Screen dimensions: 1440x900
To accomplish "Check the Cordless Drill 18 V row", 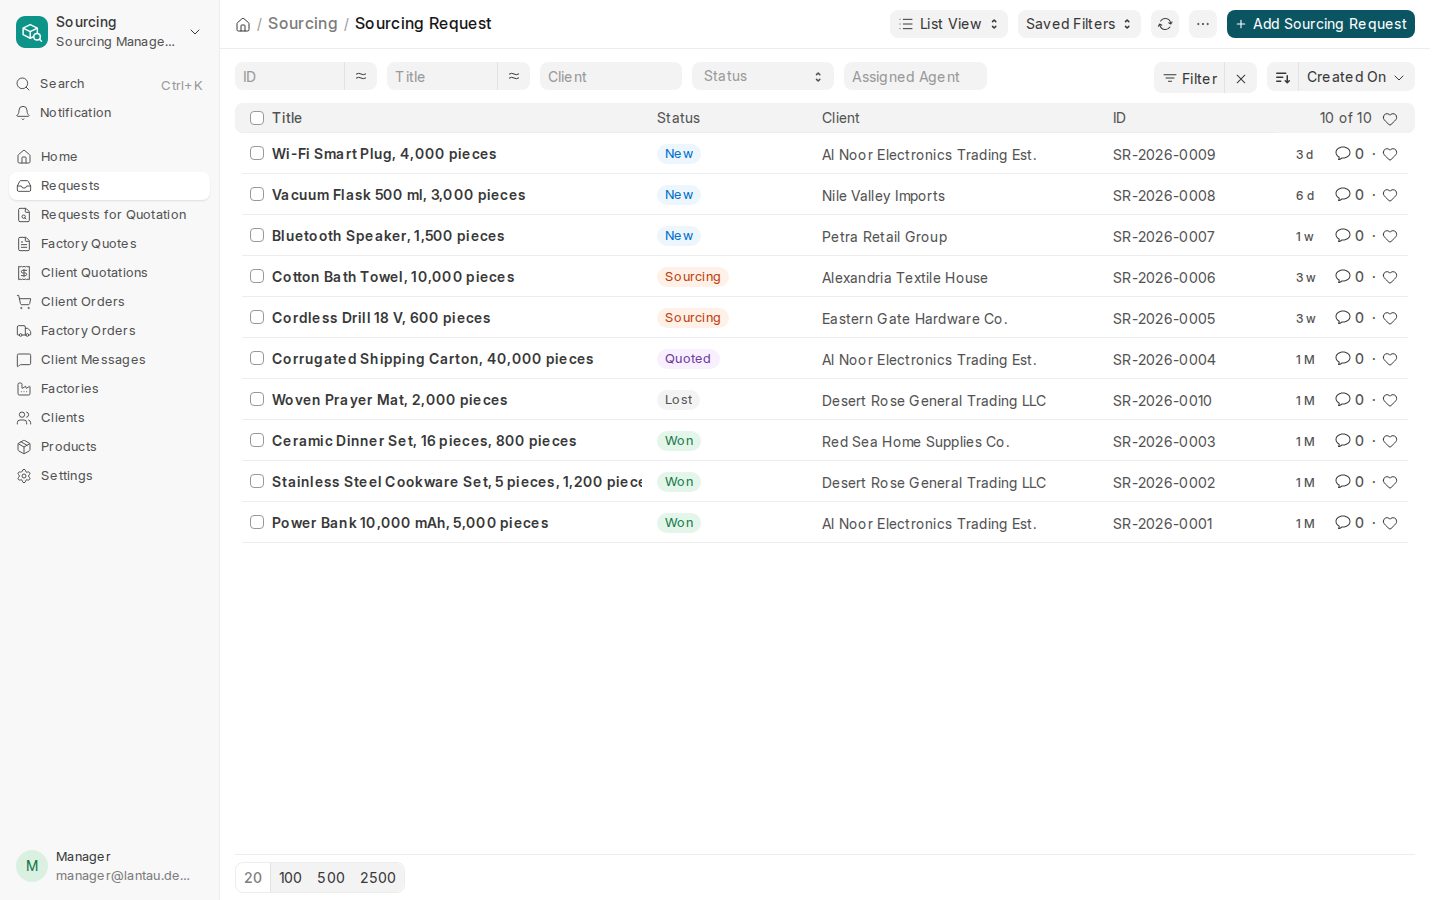I will pyautogui.click(x=257, y=317).
